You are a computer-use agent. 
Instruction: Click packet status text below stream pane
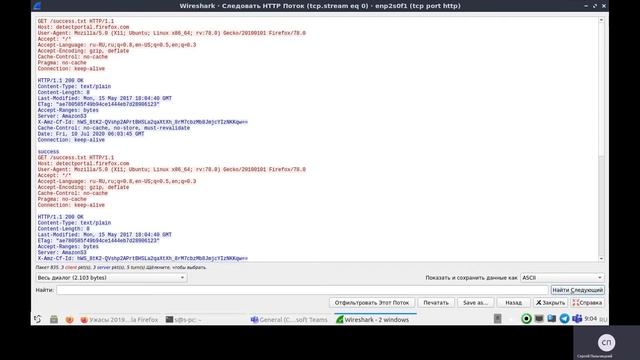coord(121,267)
